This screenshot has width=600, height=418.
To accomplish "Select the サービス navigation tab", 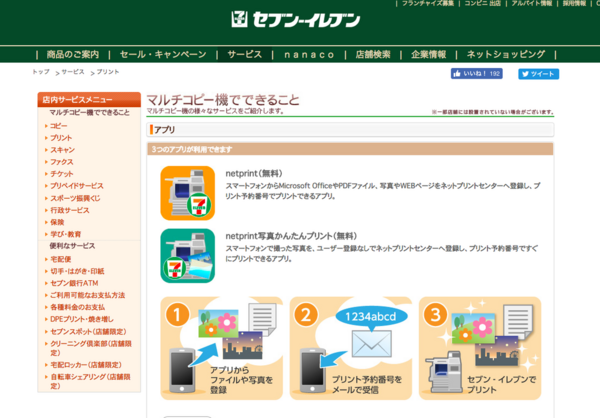I will (245, 54).
